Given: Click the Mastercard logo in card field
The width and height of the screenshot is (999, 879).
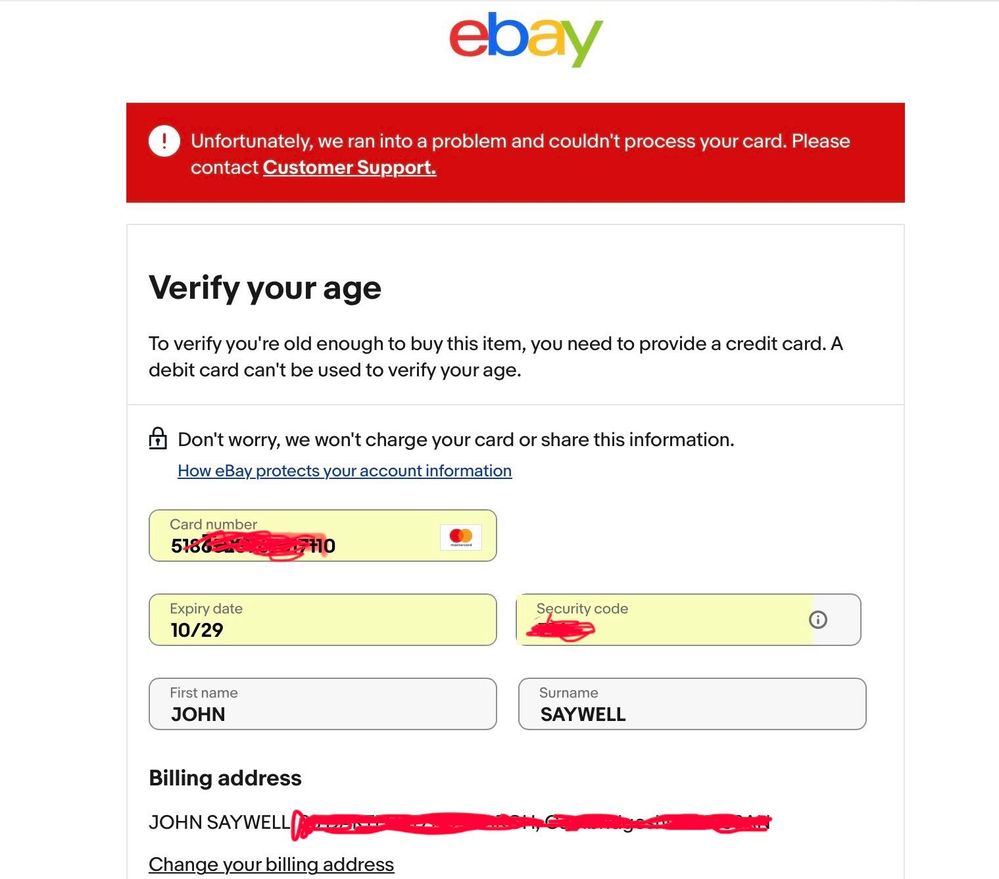Looking at the screenshot, I should coord(461,537).
